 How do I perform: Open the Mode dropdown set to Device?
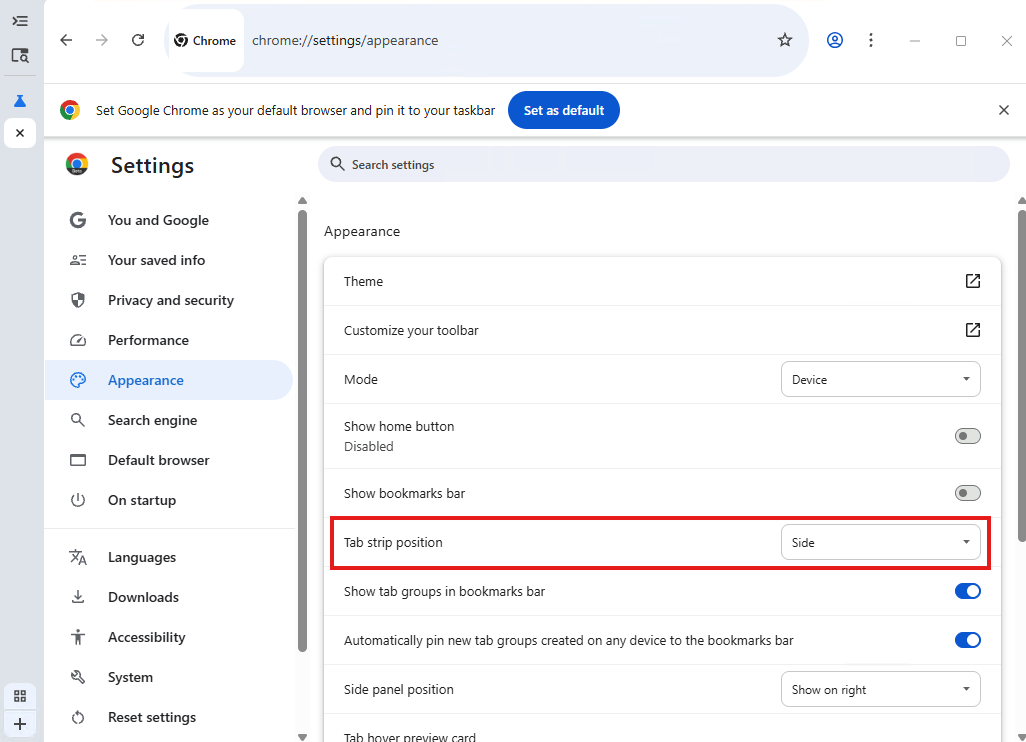coord(880,379)
